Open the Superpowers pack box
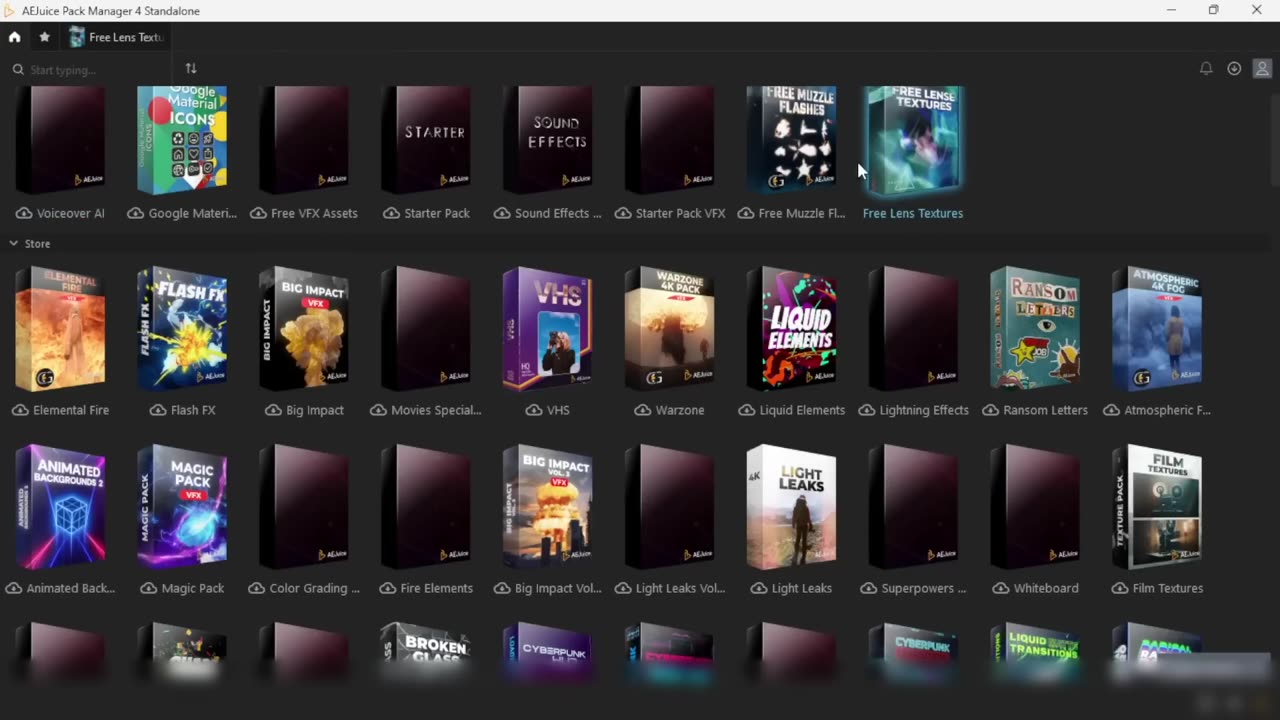Screen dimensions: 1280x720 (x=913, y=506)
